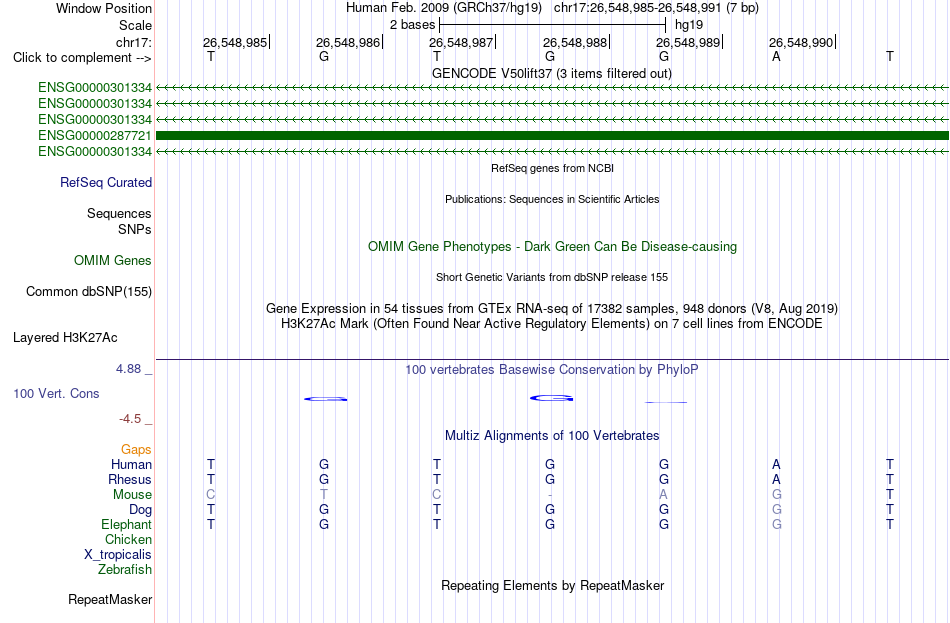Click the Layered H3K27Ac label
The width and height of the screenshot is (950, 623).
tap(65, 338)
